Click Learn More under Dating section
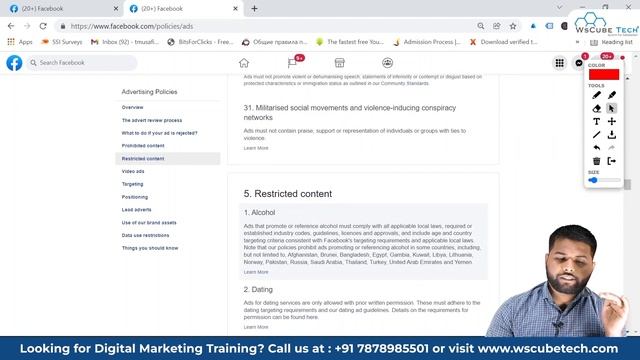Viewport: 640px width, 360px height. [256, 327]
